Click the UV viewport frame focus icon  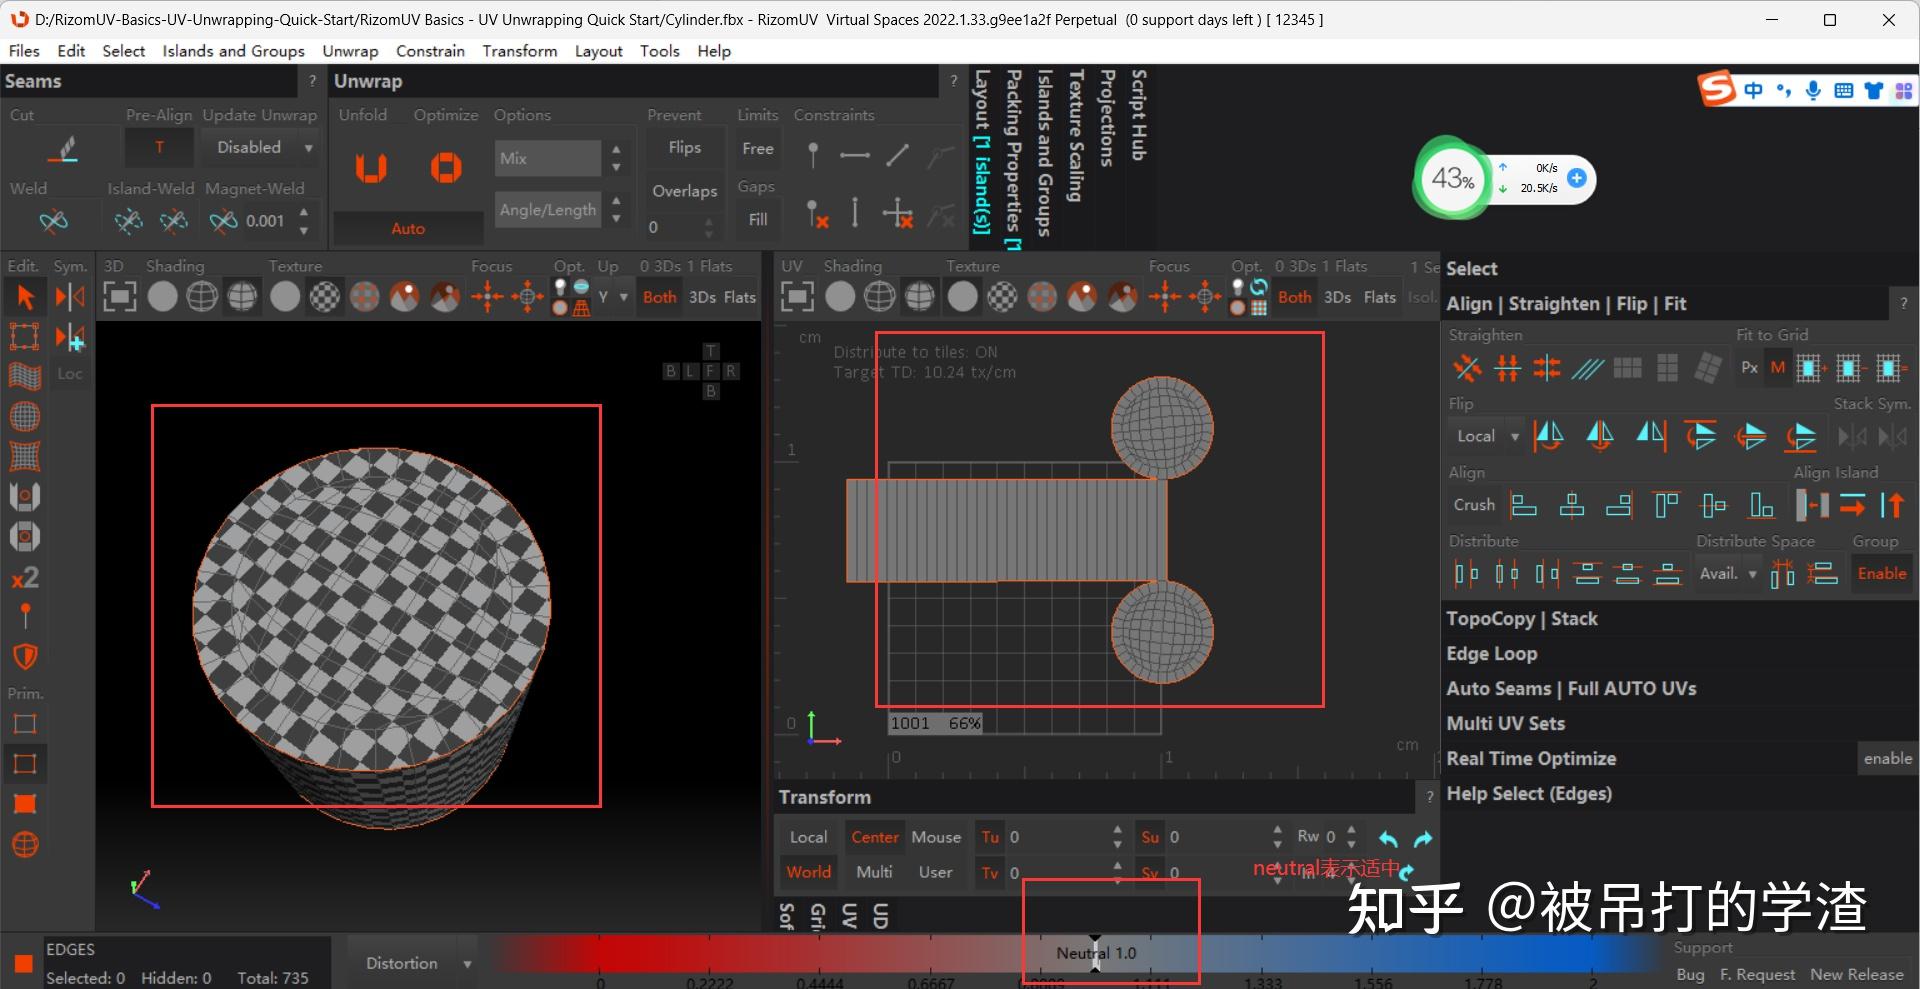point(797,297)
